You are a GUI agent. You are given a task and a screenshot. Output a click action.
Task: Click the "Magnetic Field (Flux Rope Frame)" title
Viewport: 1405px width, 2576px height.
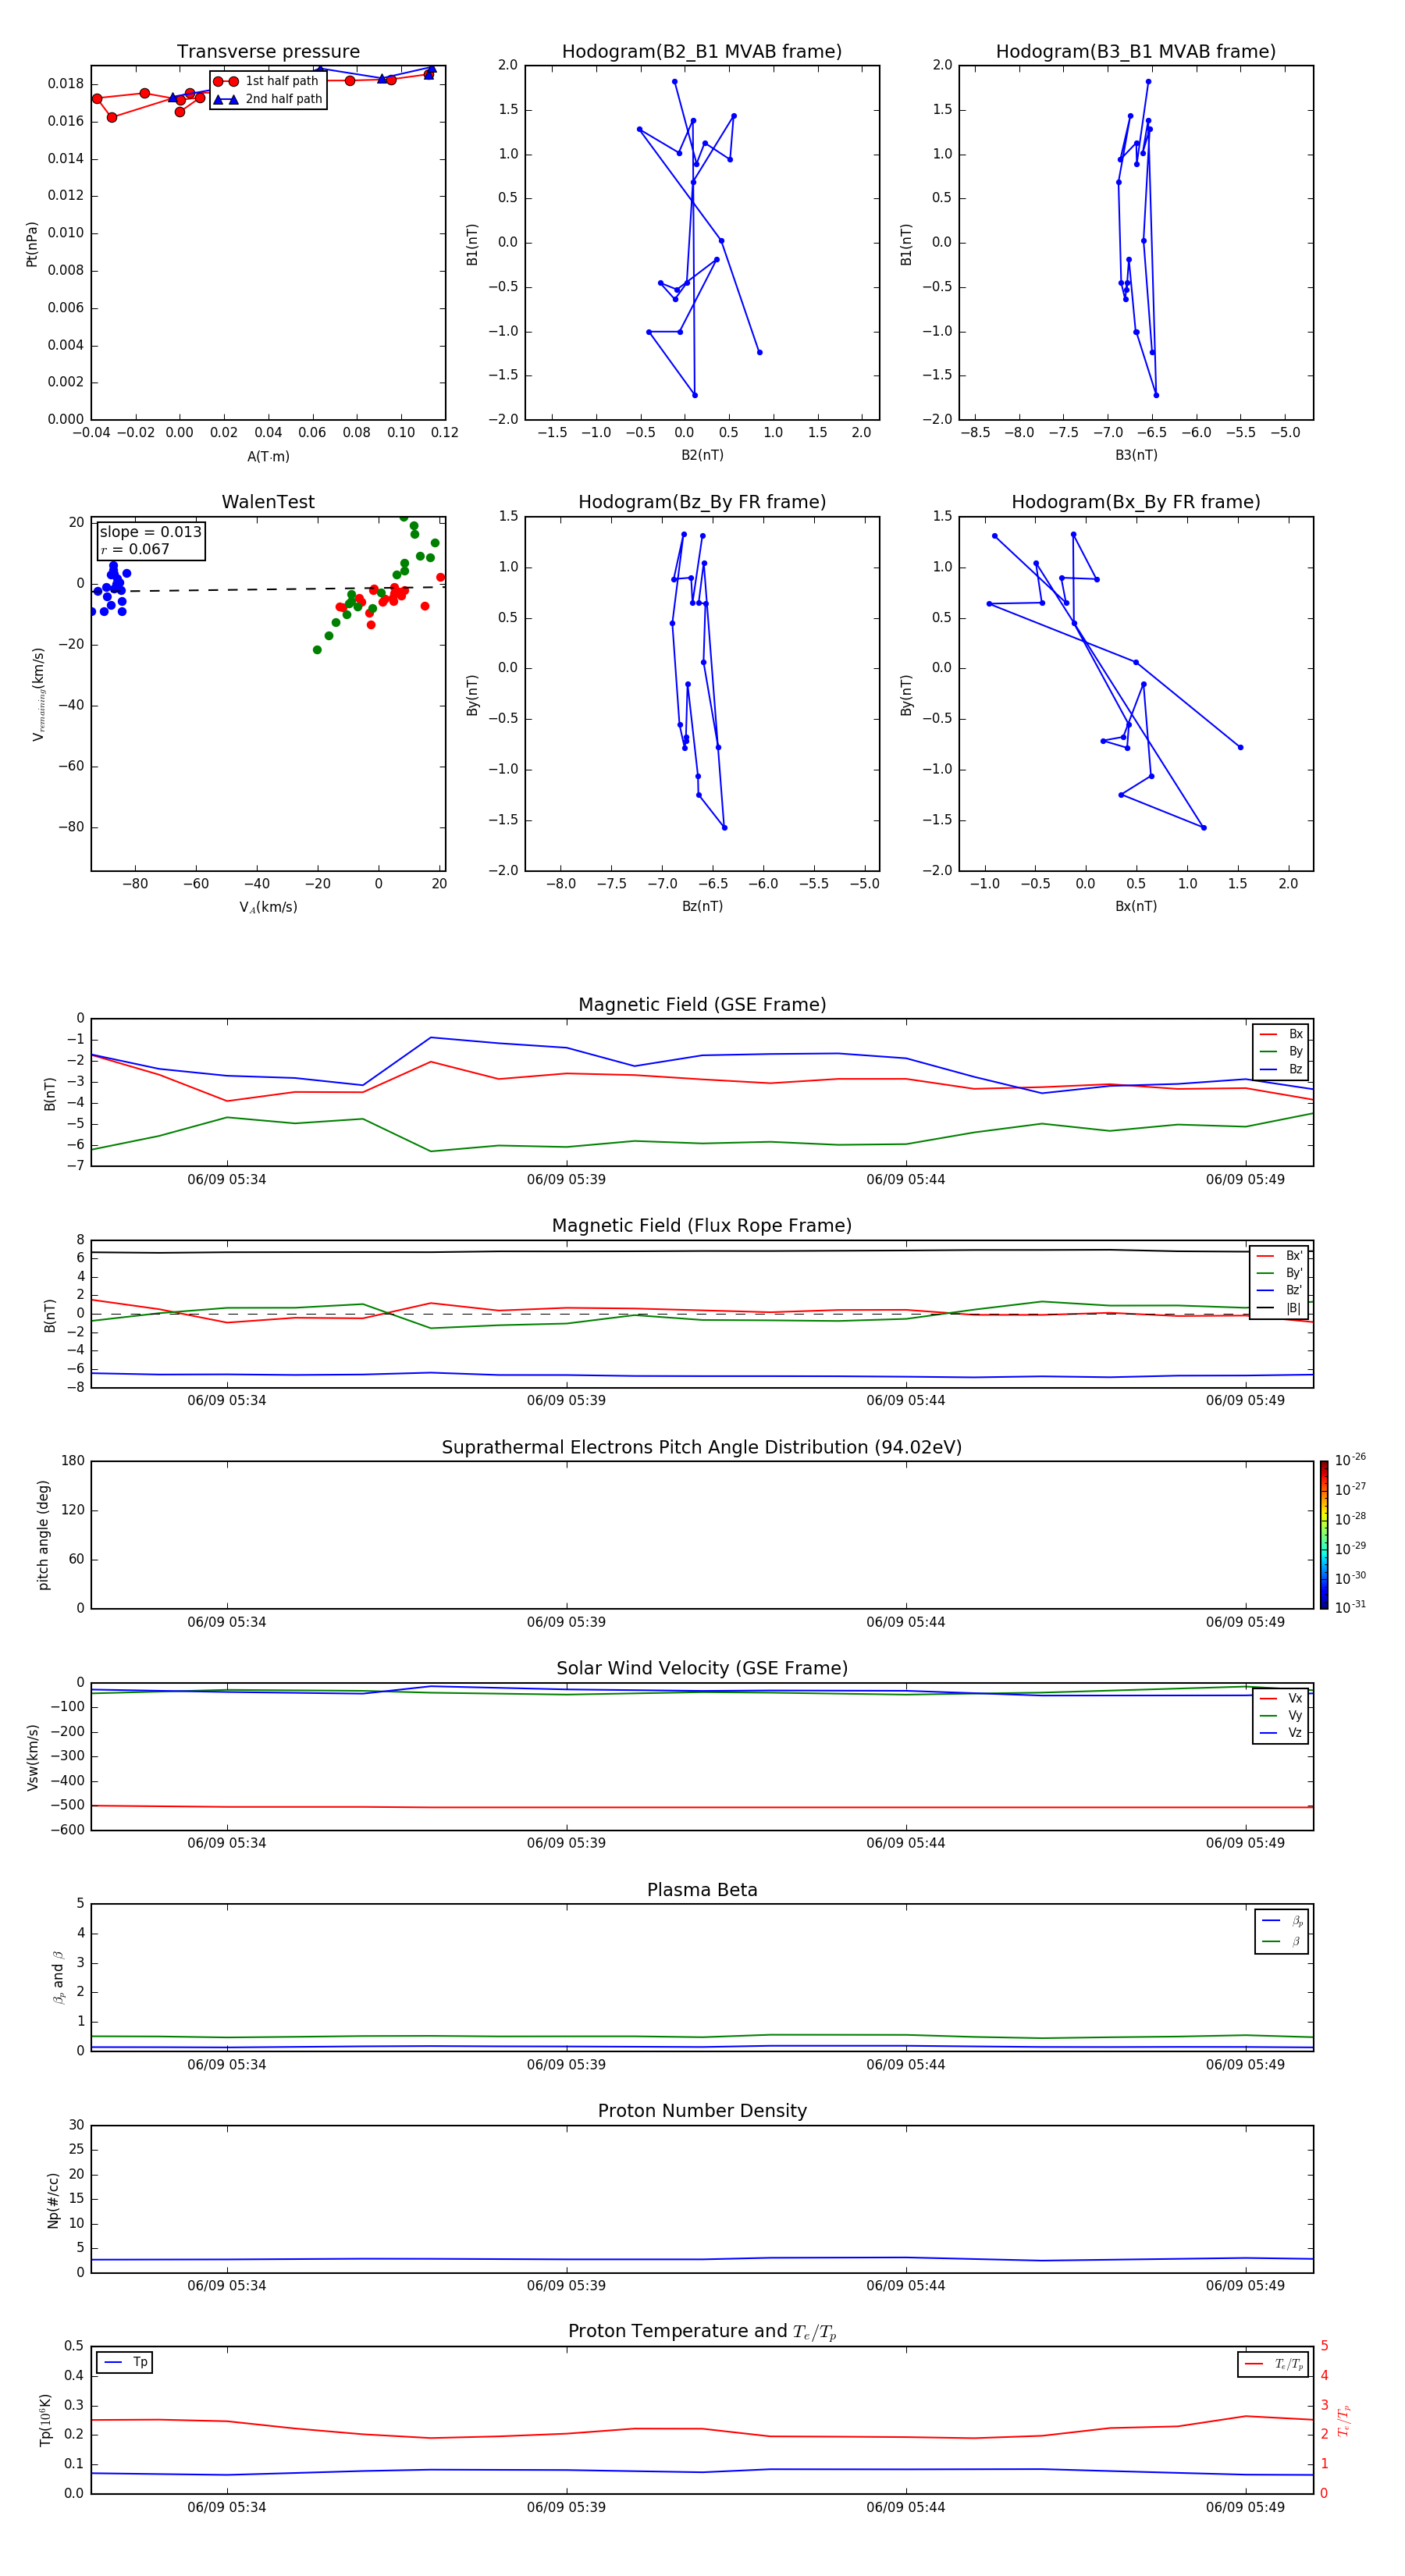point(702,1226)
